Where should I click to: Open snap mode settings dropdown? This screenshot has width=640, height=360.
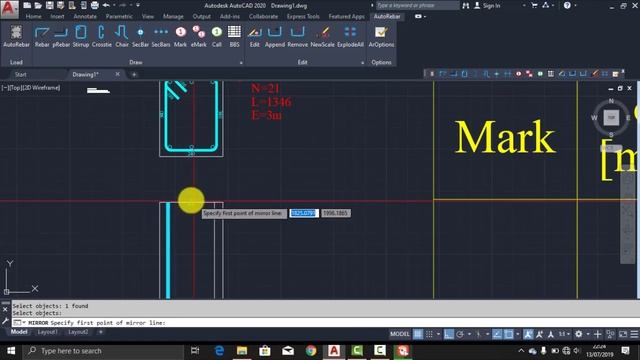(x=438, y=334)
